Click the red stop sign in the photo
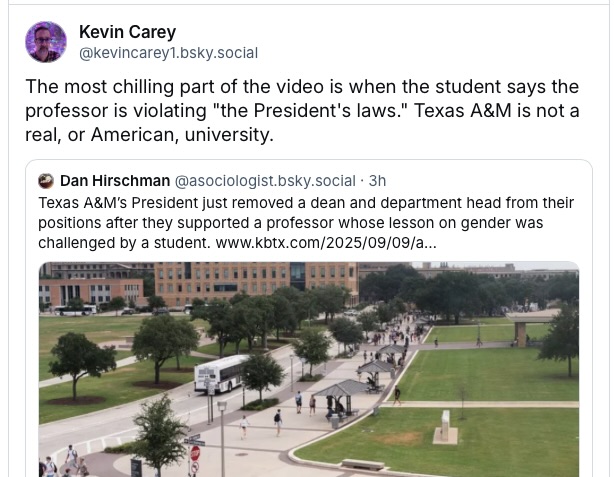This screenshot has width=614, height=477. (195, 453)
